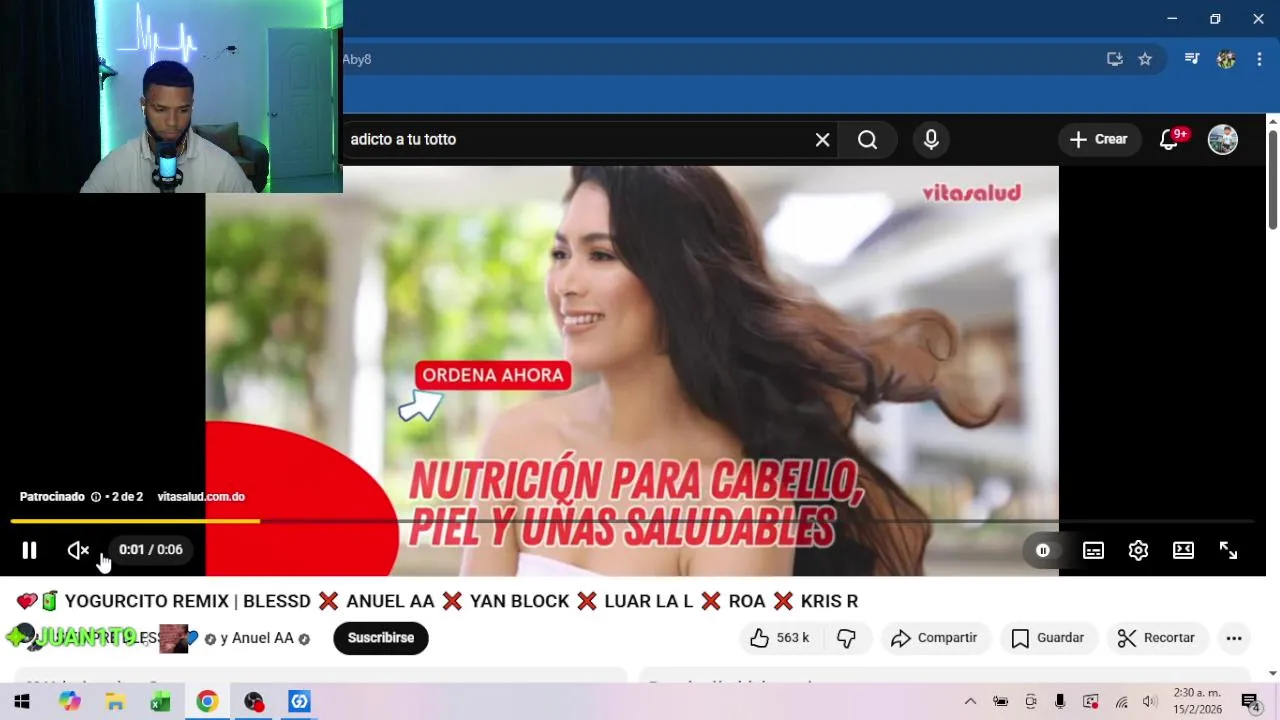Click the ORDENA AHORA ad button
The image size is (1280, 720).
(493, 376)
